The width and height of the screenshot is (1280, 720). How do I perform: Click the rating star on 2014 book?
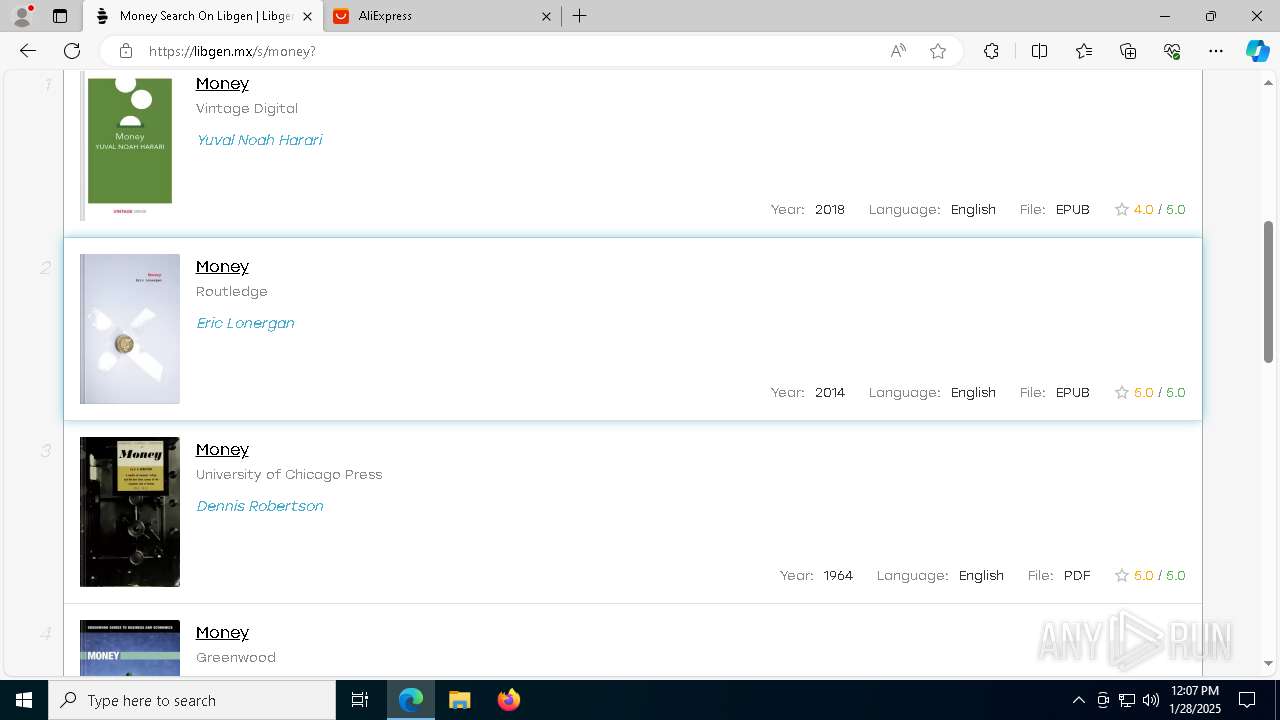click(x=1122, y=392)
